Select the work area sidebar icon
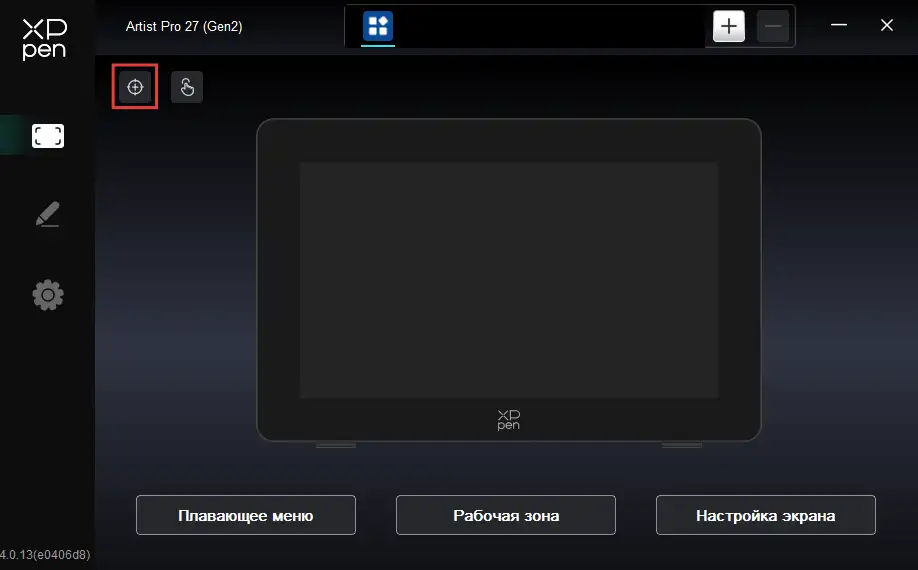The height and width of the screenshot is (570, 918). coord(47,136)
